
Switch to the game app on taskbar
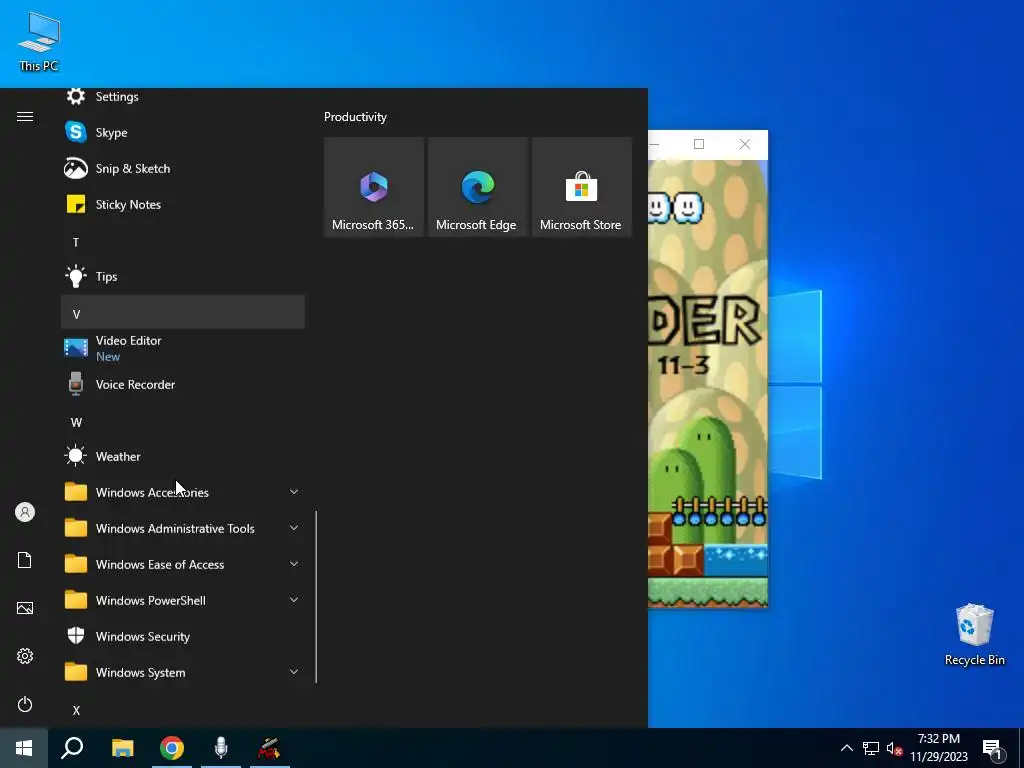269,748
